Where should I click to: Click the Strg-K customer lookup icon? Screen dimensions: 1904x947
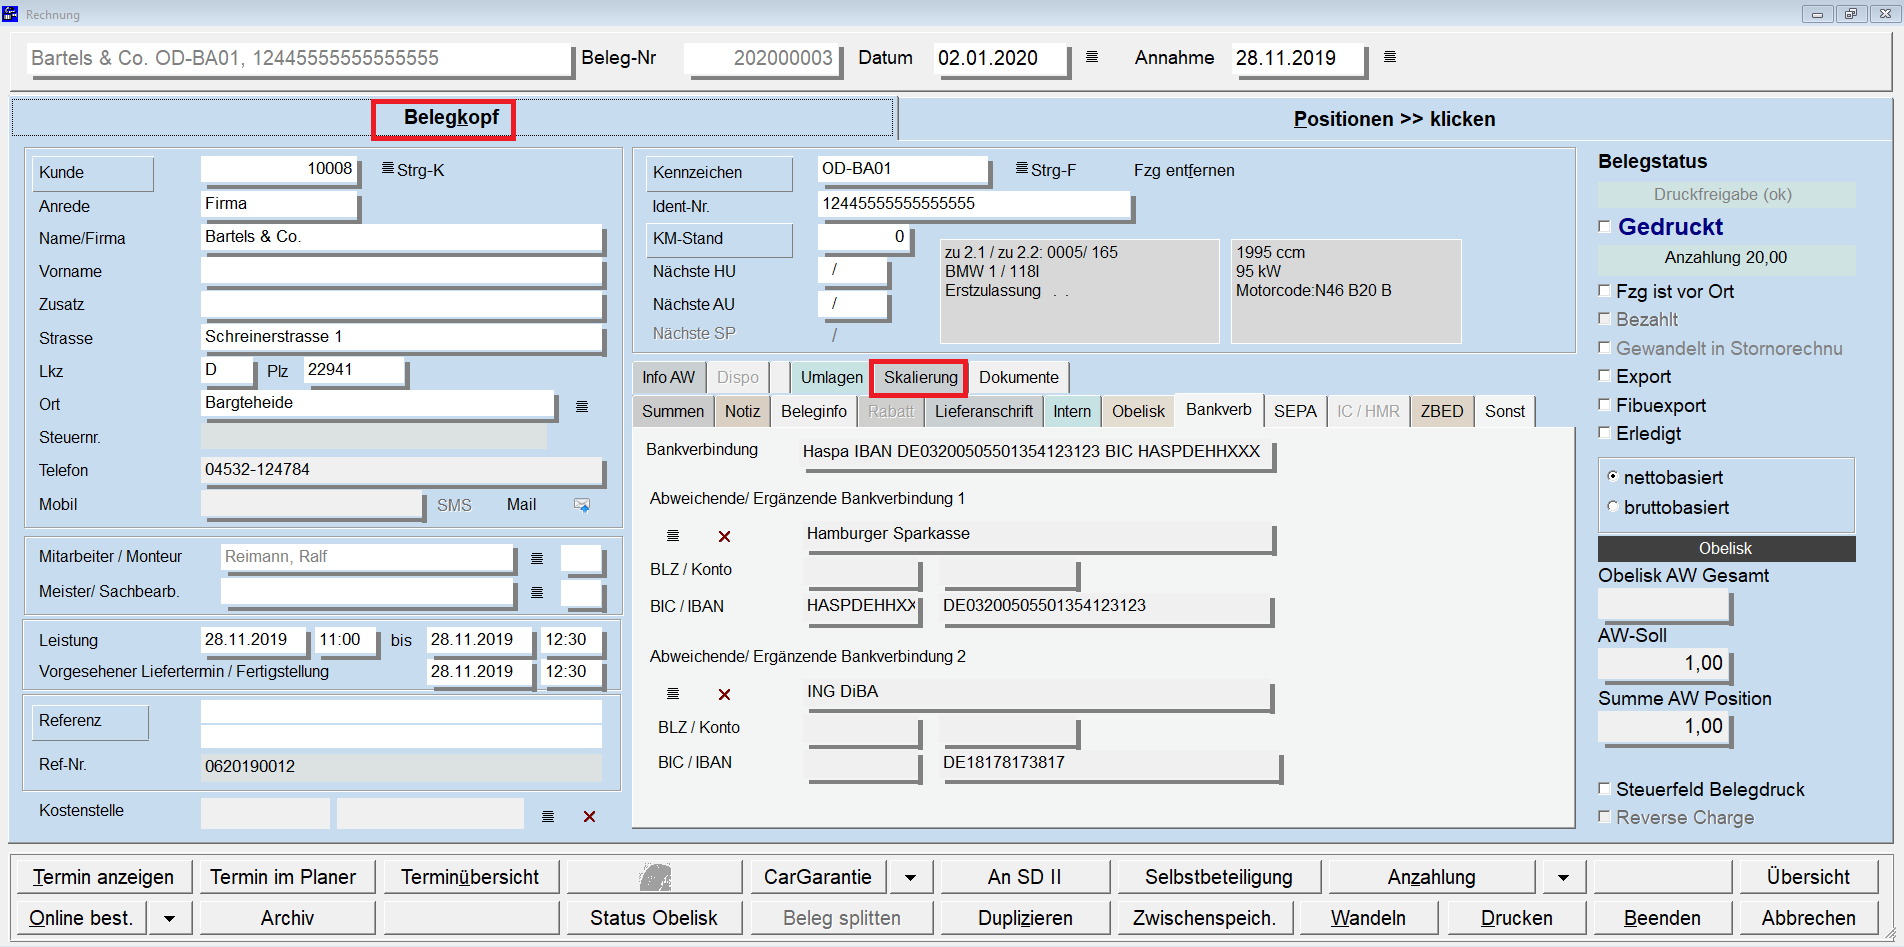coord(388,168)
